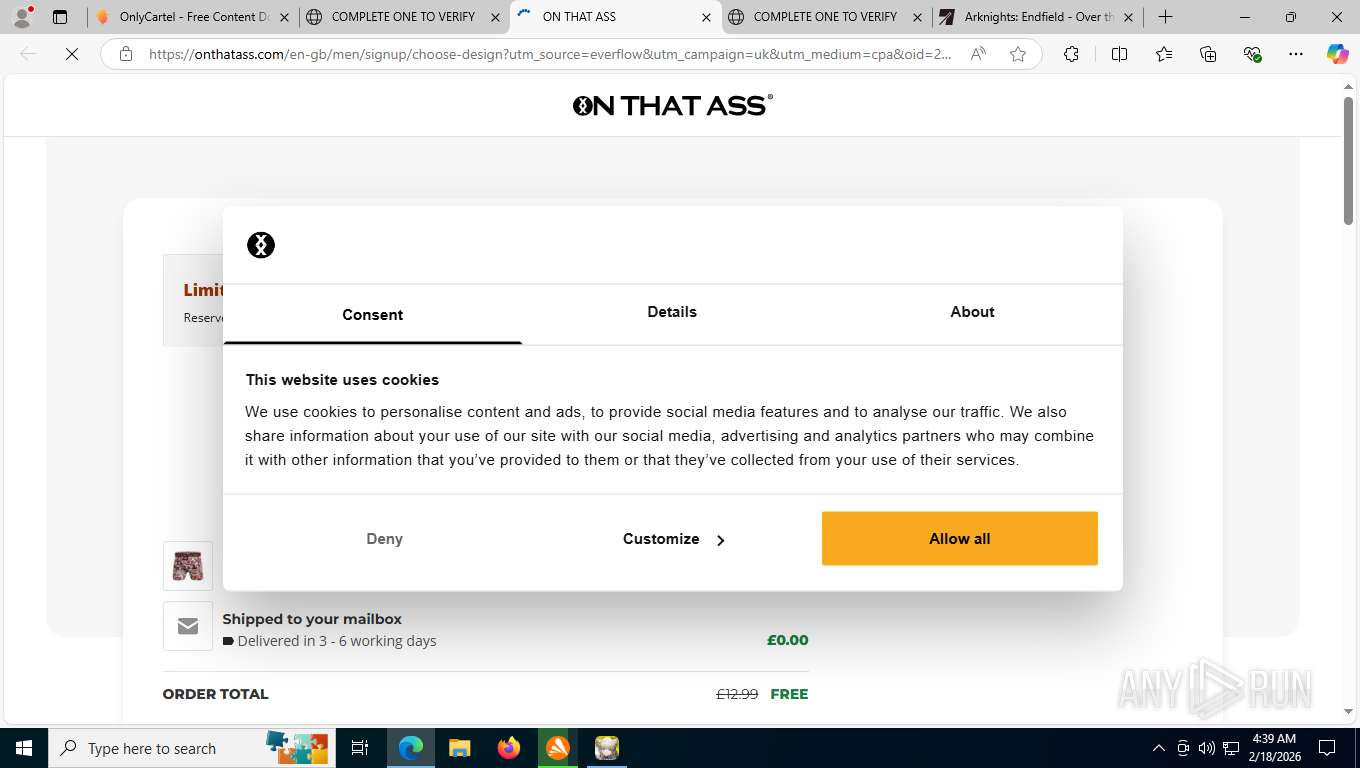Open Windows Start menu

click(24, 748)
